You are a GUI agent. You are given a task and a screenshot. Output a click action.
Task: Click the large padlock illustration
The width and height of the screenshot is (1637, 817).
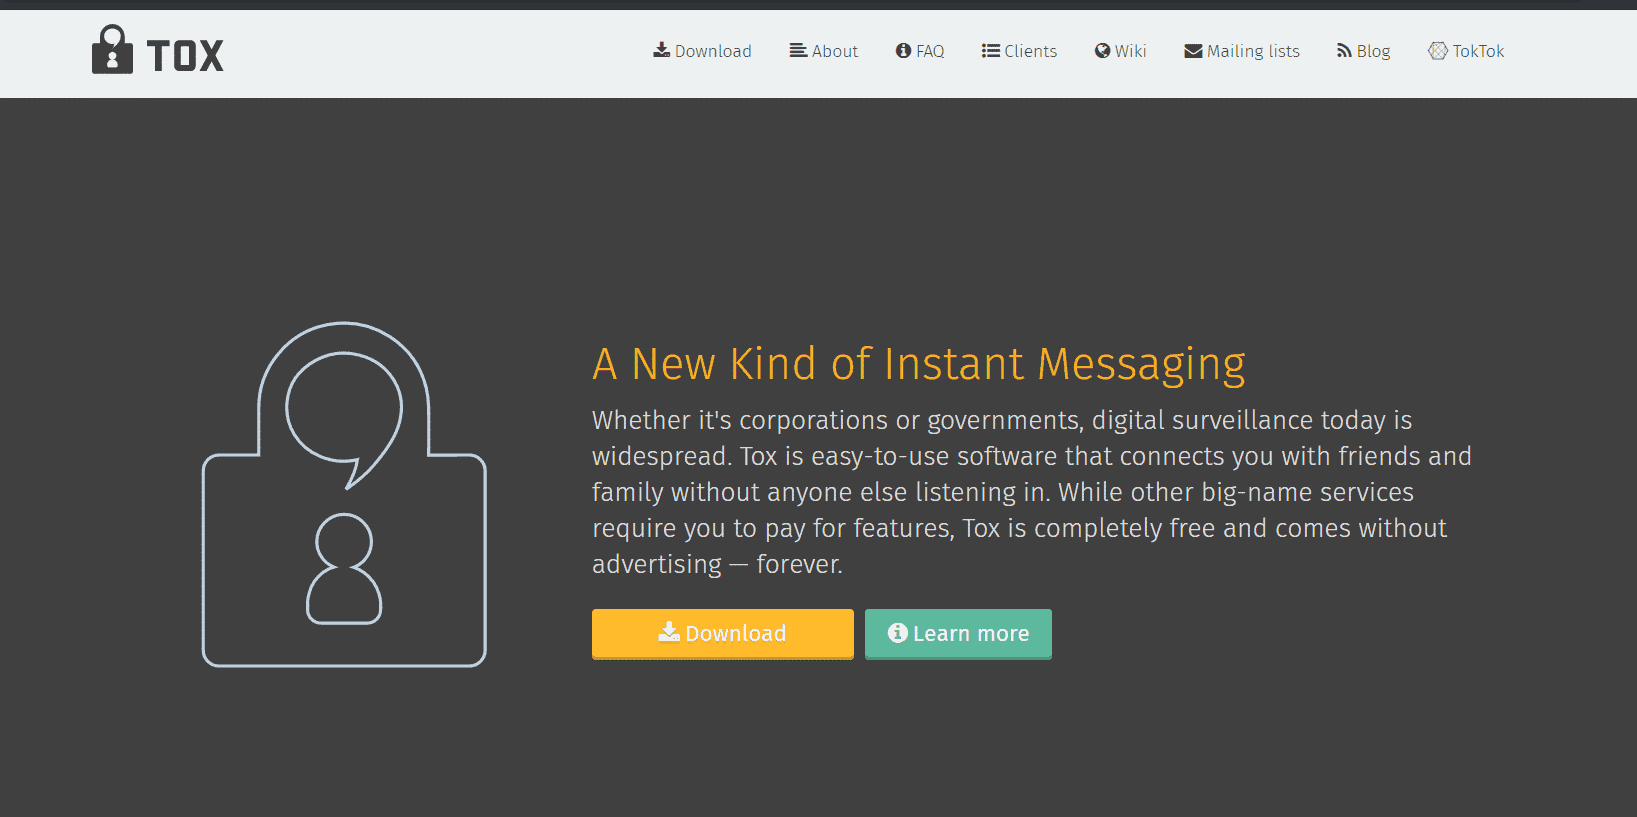point(344,494)
